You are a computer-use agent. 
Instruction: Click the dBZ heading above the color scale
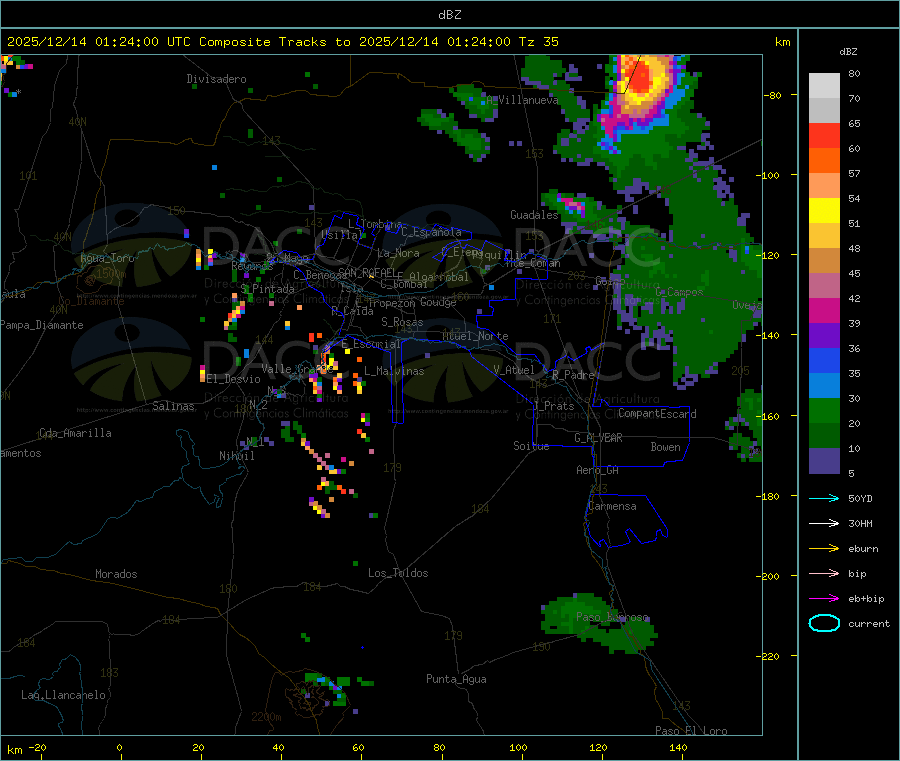tap(848, 52)
